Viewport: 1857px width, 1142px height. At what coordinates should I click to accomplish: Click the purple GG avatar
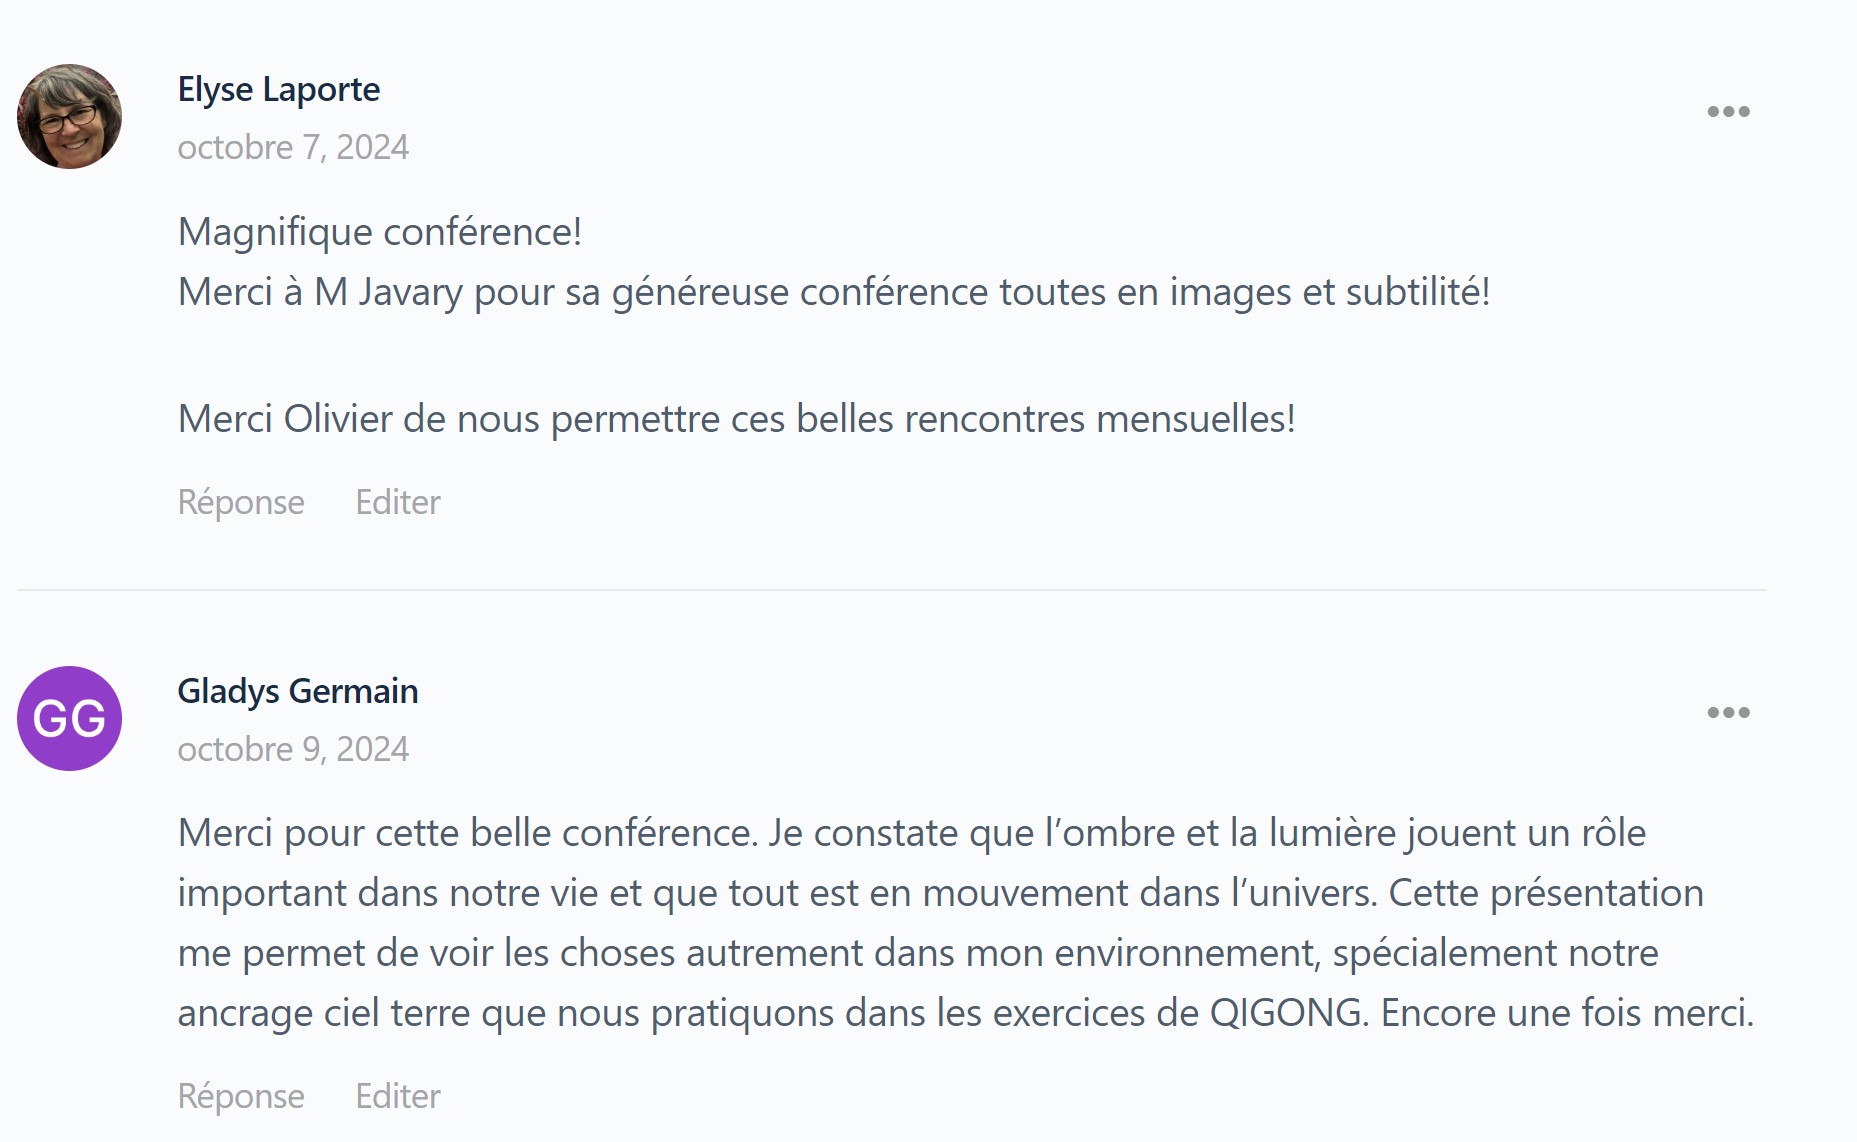pyautogui.click(x=69, y=718)
